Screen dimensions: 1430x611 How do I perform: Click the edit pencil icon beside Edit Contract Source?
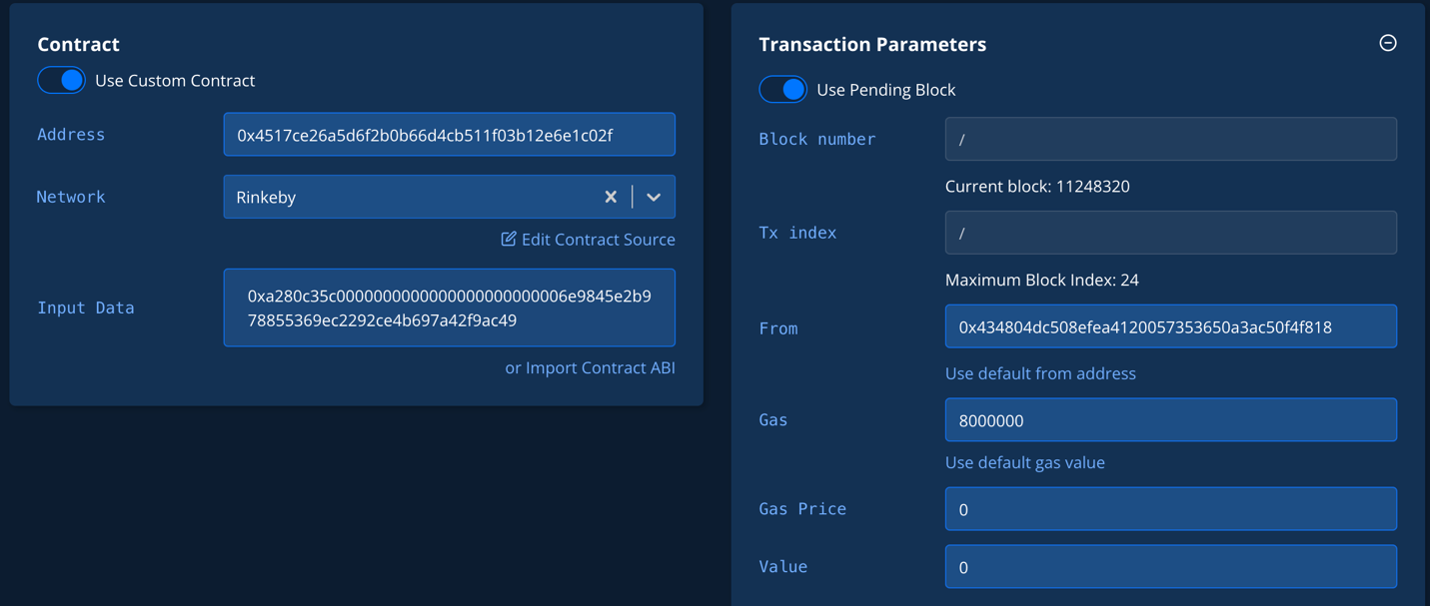point(508,239)
